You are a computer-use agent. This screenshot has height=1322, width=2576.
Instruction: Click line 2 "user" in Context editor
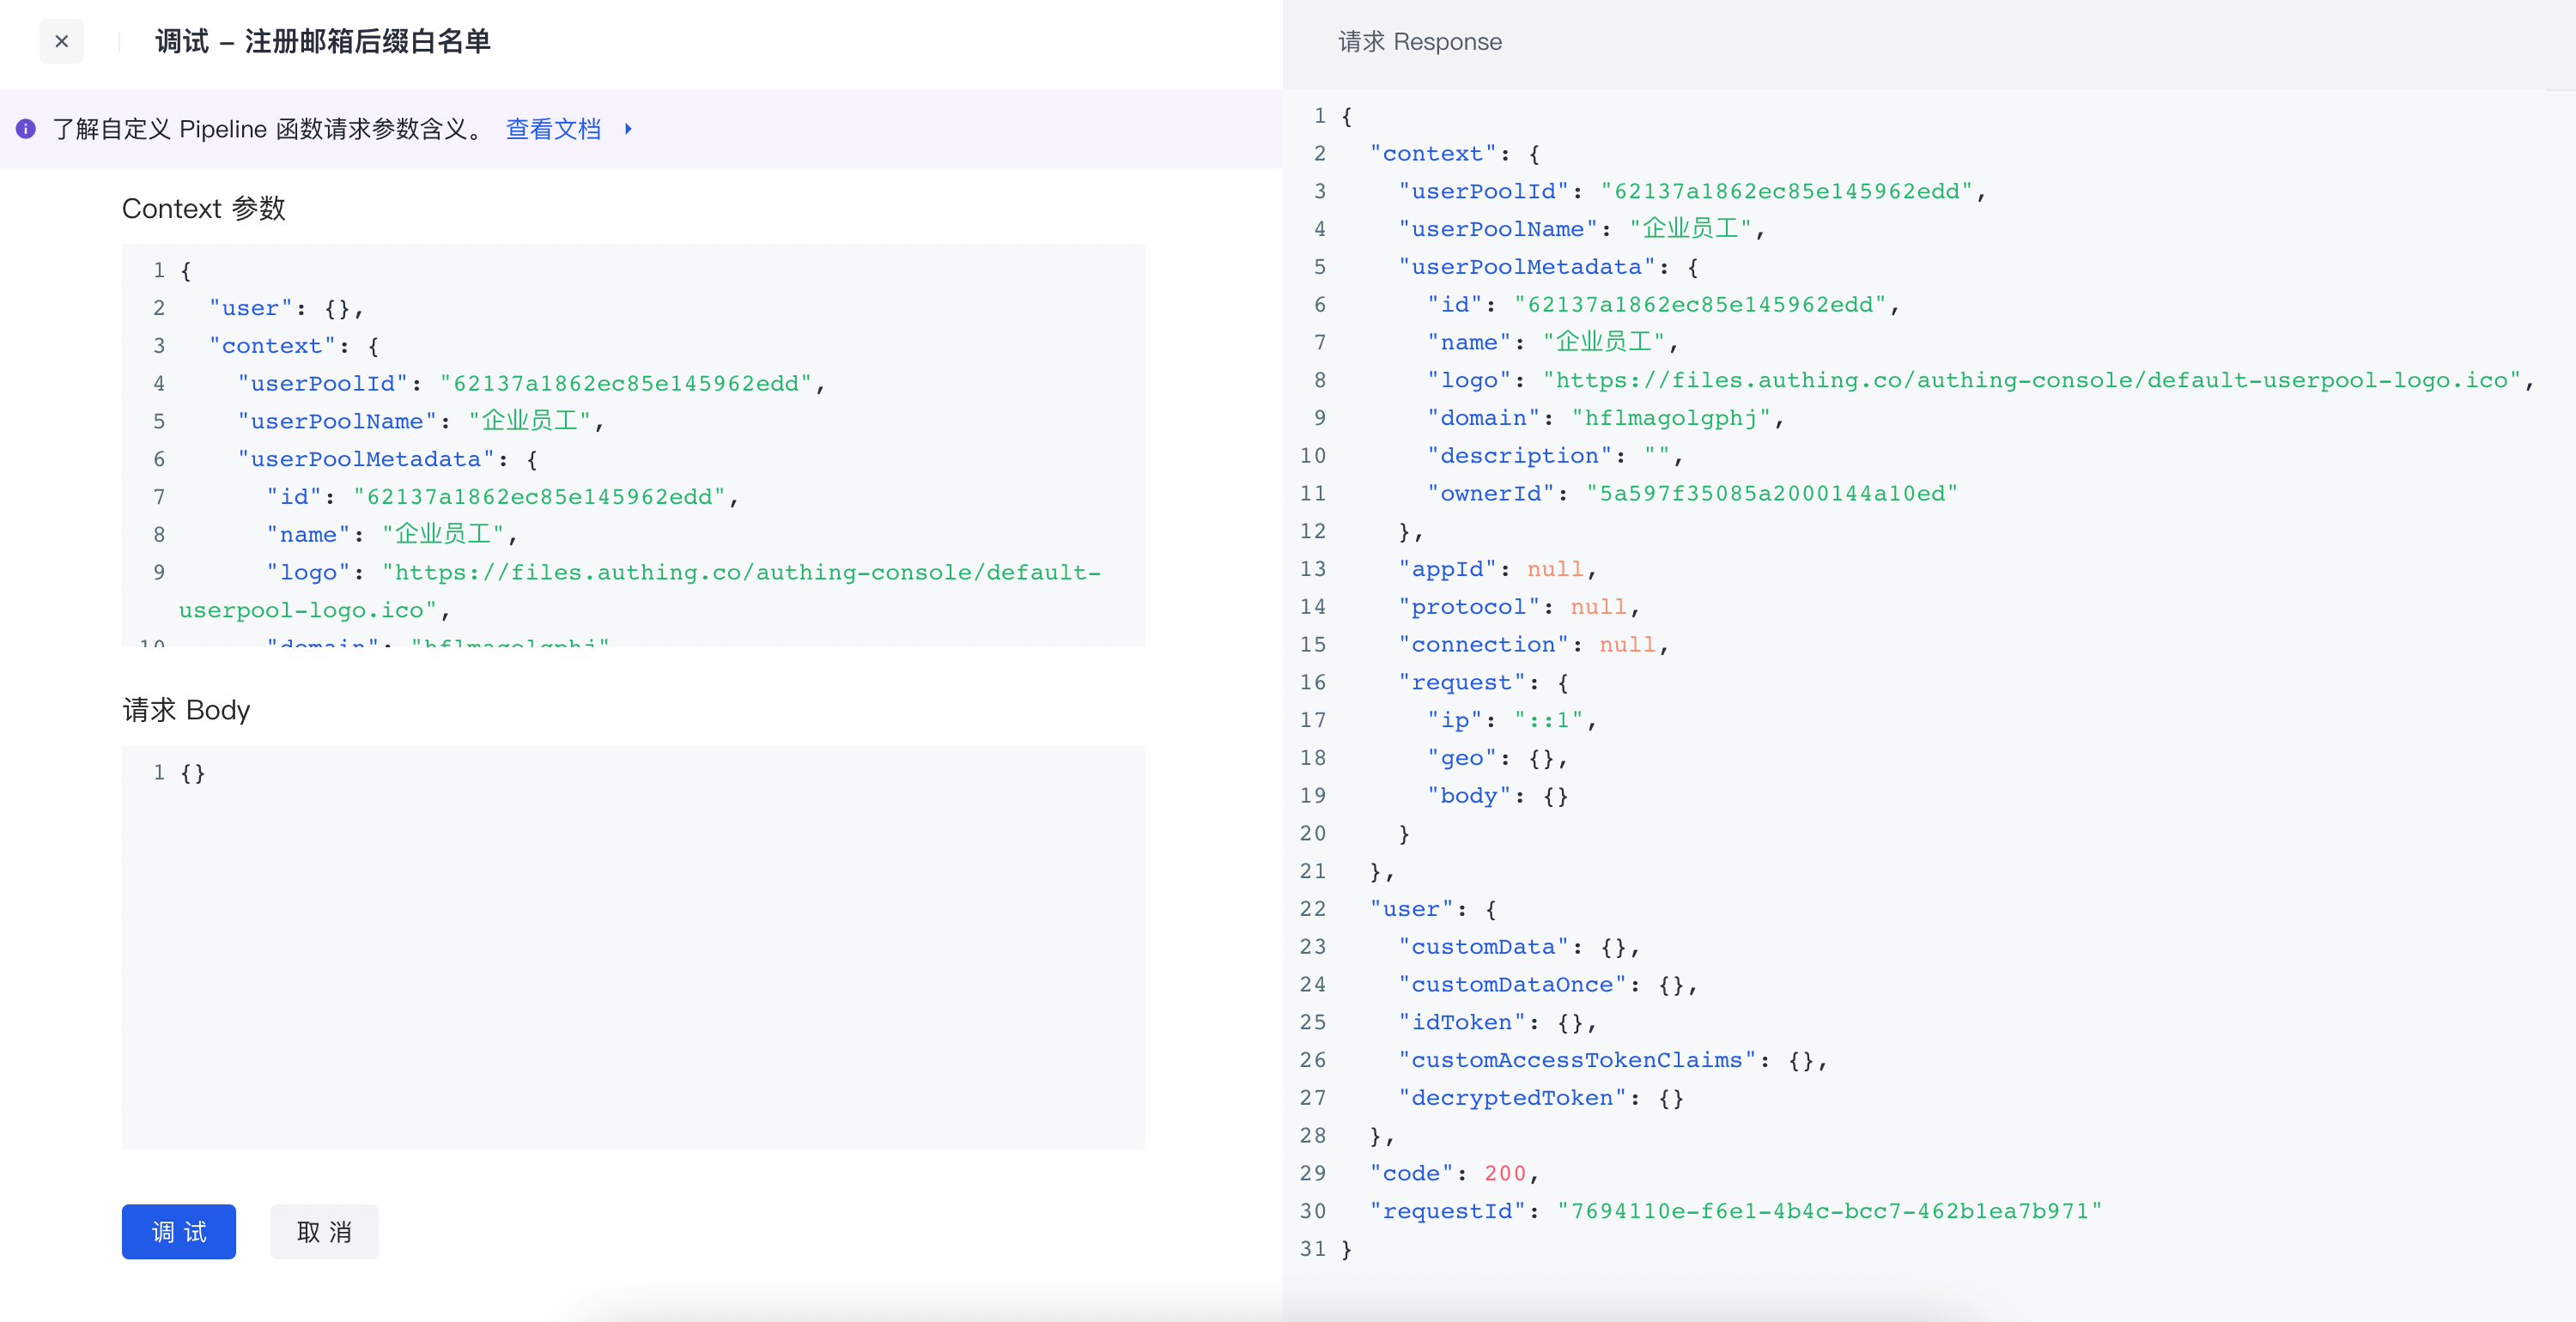click(x=250, y=308)
